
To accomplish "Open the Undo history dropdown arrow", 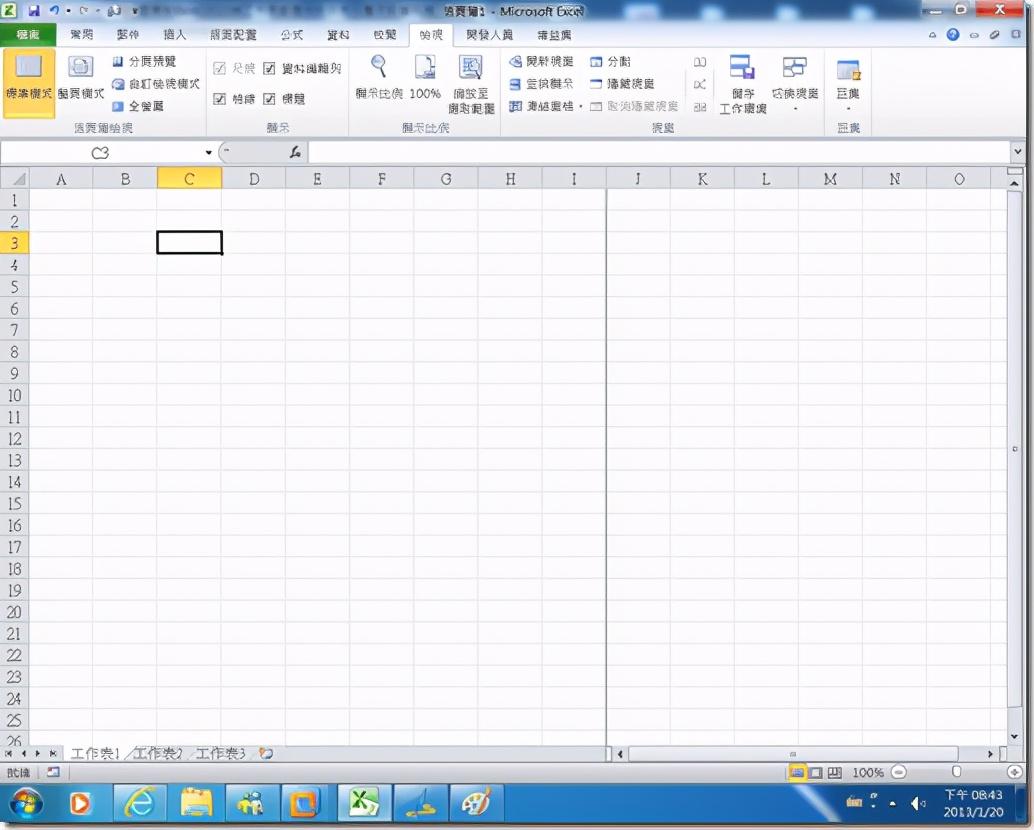I will (x=69, y=11).
